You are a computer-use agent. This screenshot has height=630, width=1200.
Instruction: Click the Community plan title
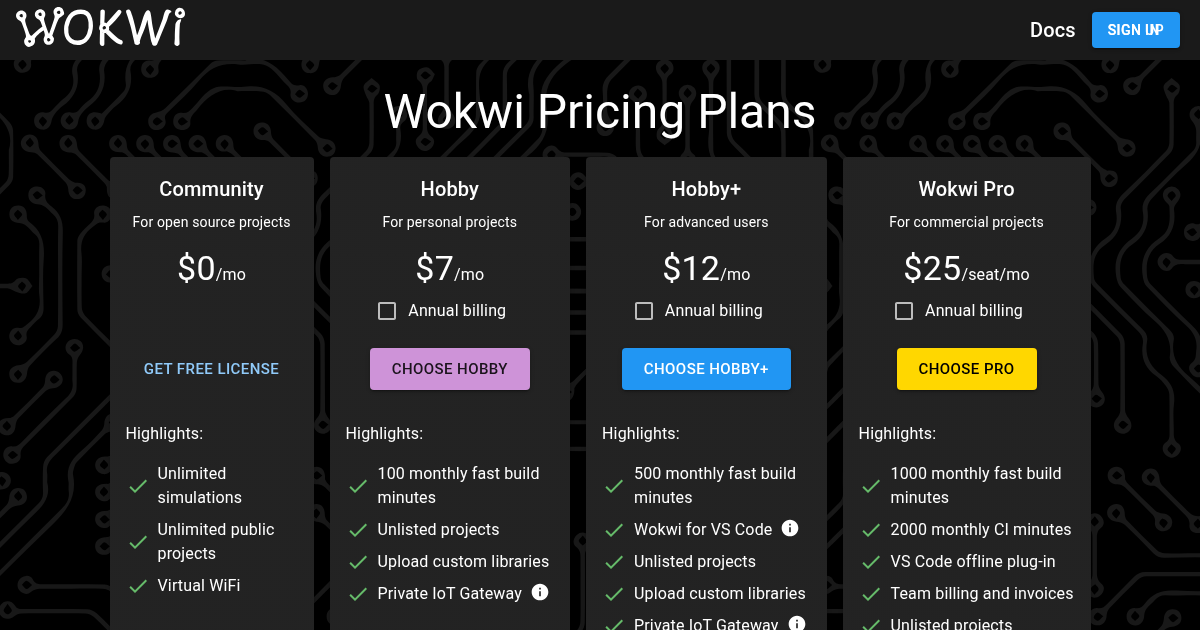click(x=211, y=189)
